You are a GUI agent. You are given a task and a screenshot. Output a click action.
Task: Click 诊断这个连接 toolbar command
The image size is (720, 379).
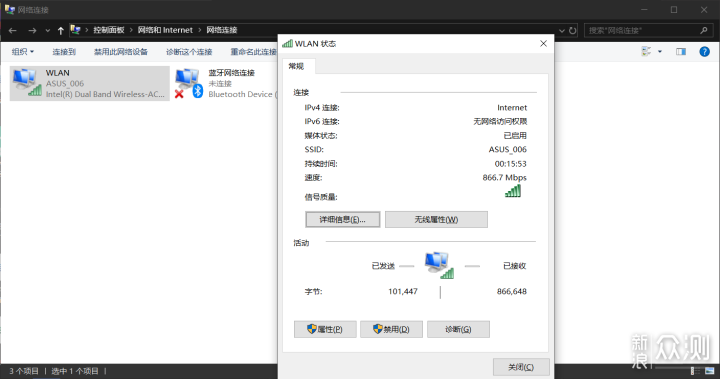point(189,52)
